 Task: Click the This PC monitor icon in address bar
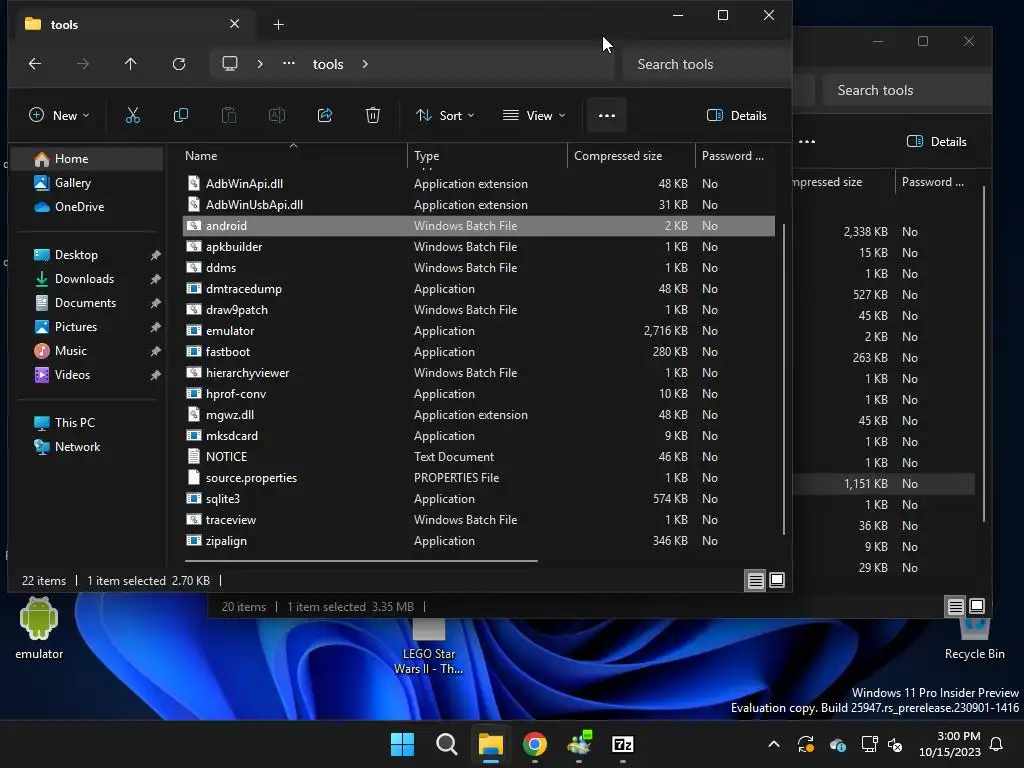pos(230,64)
